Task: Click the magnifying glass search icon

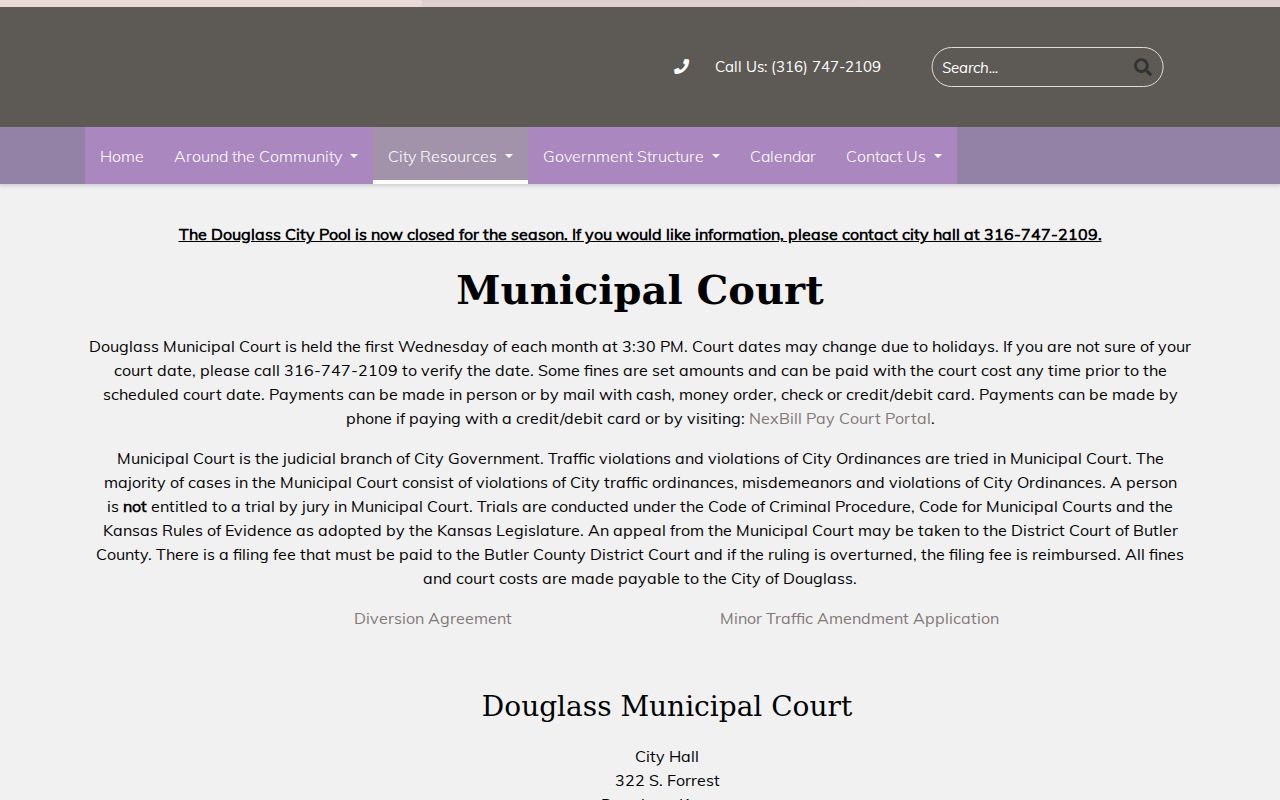Action: (x=1143, y=67)
